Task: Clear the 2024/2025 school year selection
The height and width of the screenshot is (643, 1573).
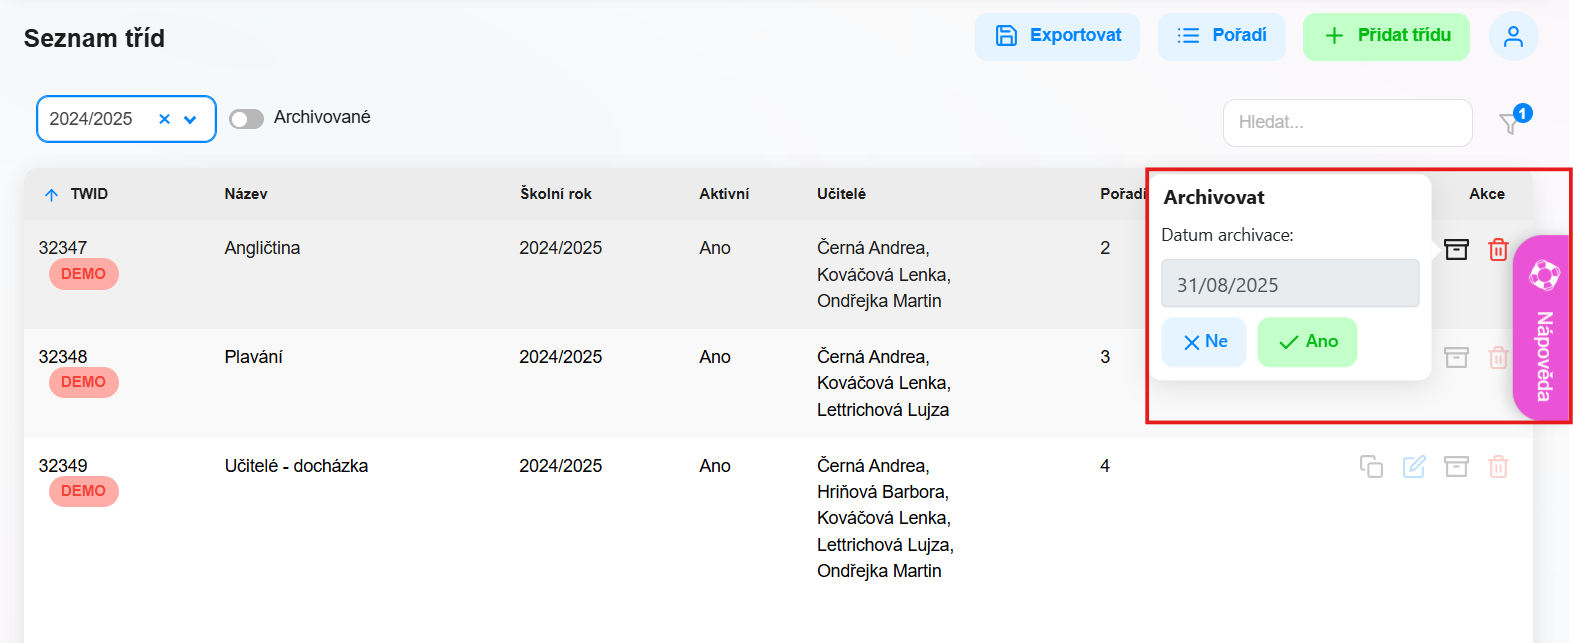Action: [165, 119]
